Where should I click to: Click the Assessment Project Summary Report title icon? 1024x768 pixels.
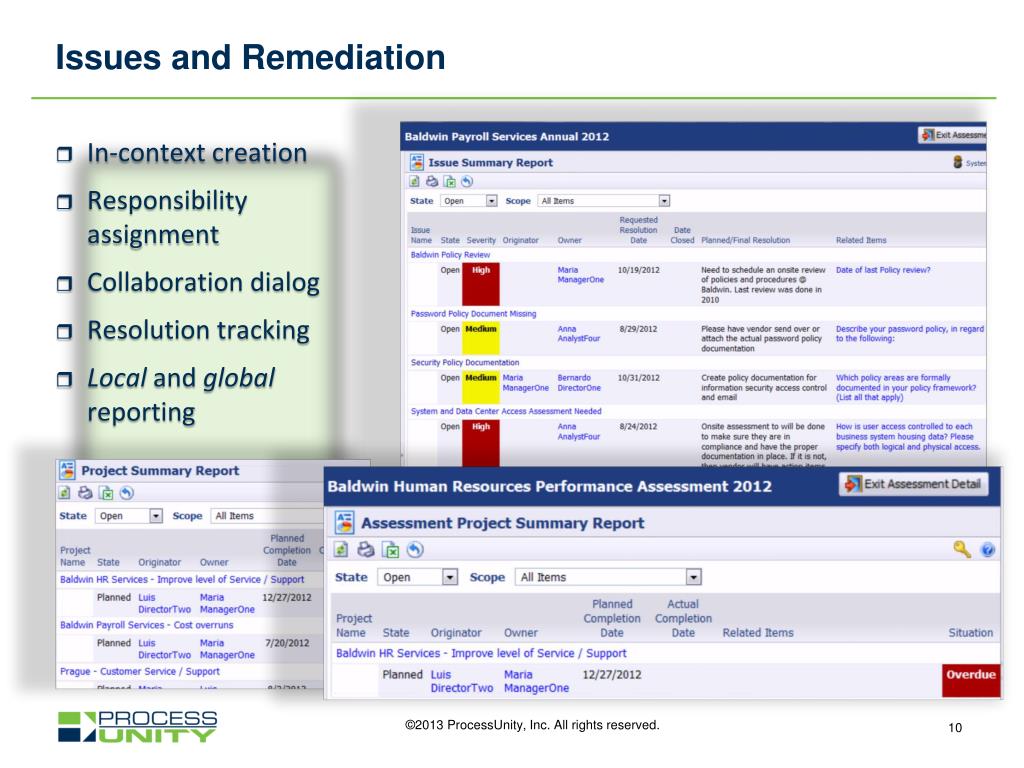pyautogui.click(x=344, y=523)
